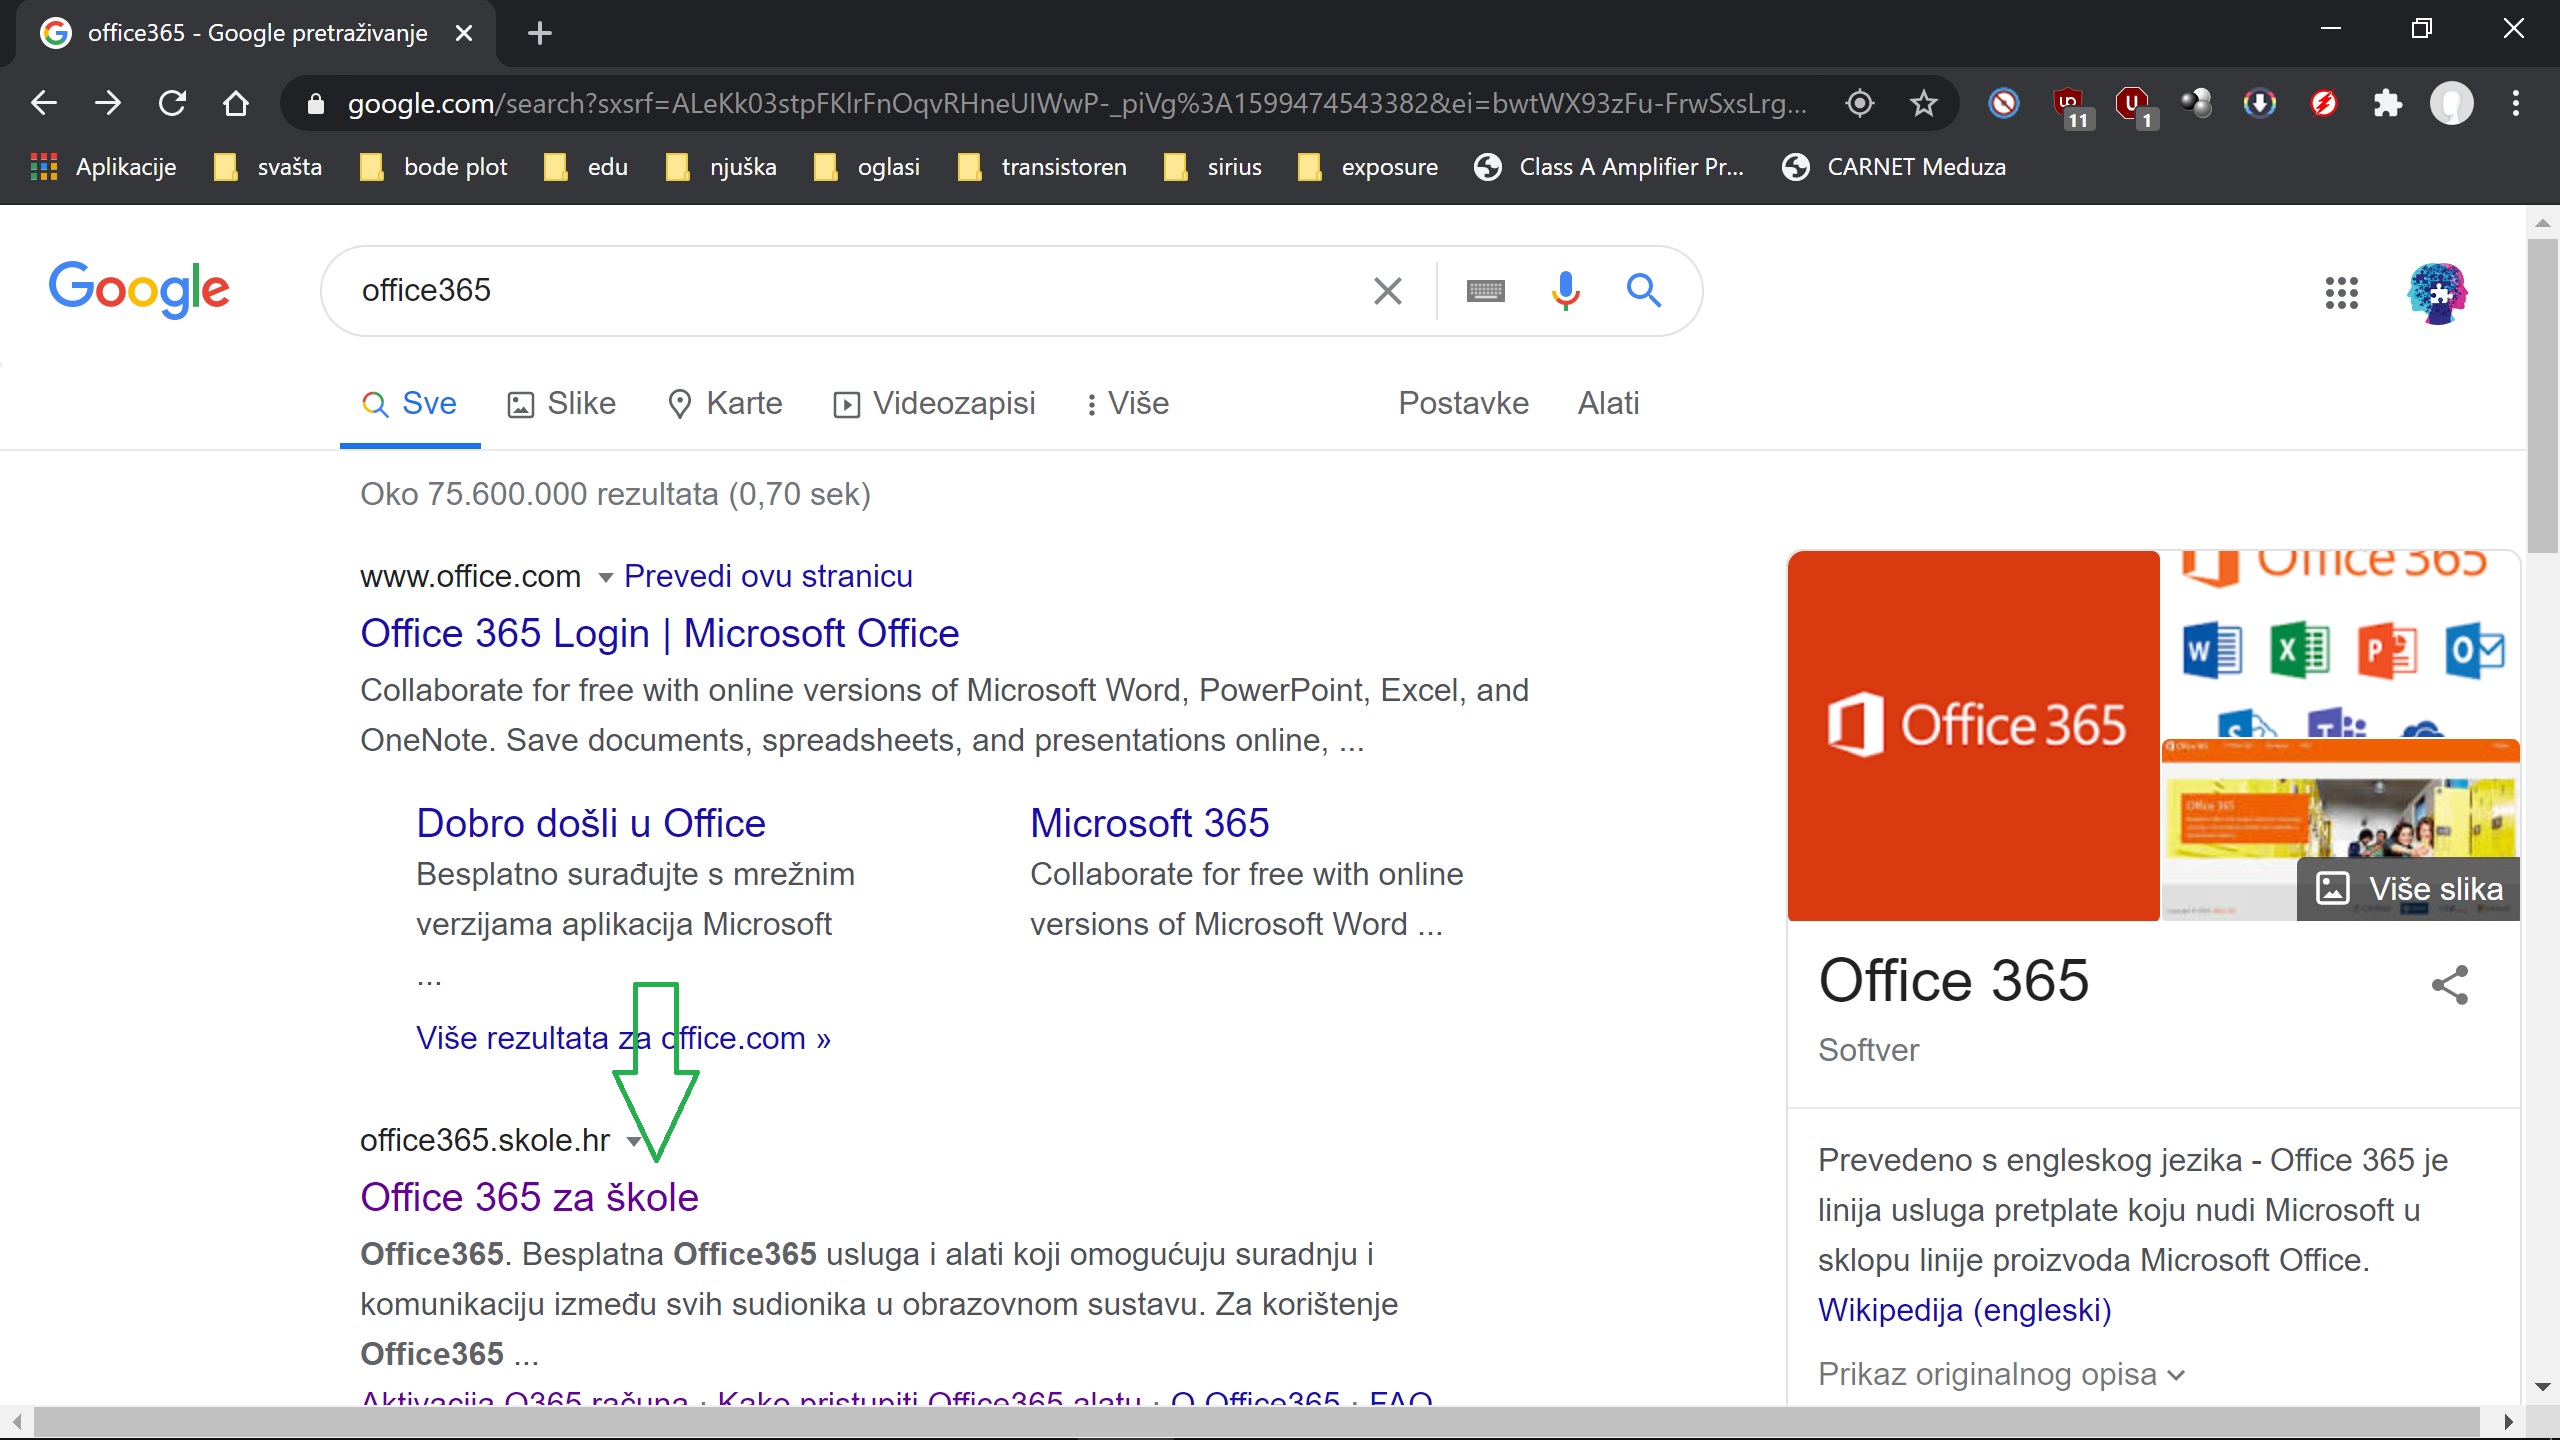This screenshot has width=2560, height=1440.
Task: Open the blue blocker extension icon
Action: pos(2004,103)
